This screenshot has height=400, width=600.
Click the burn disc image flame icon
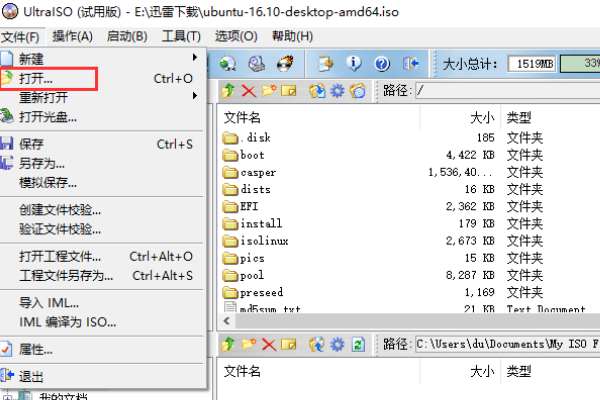[x=285, y=64]
